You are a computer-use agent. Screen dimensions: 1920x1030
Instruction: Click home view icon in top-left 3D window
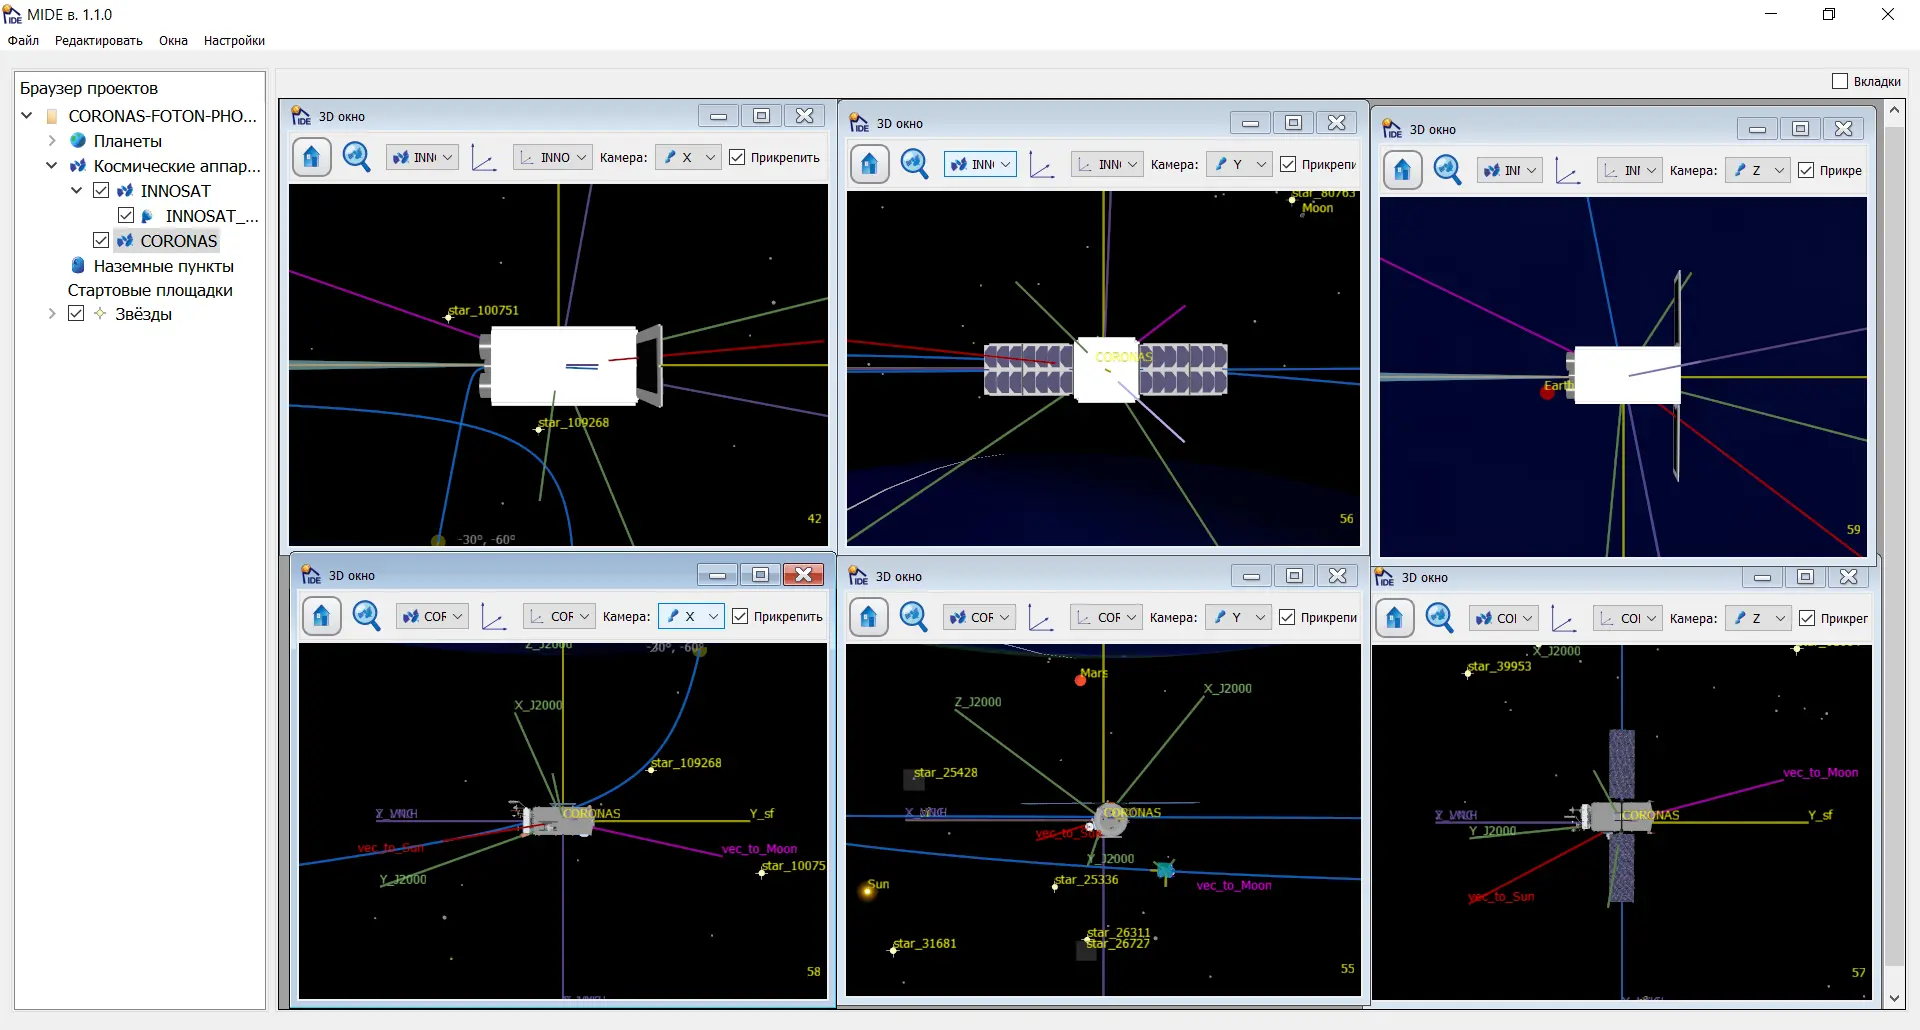point(312,157)
